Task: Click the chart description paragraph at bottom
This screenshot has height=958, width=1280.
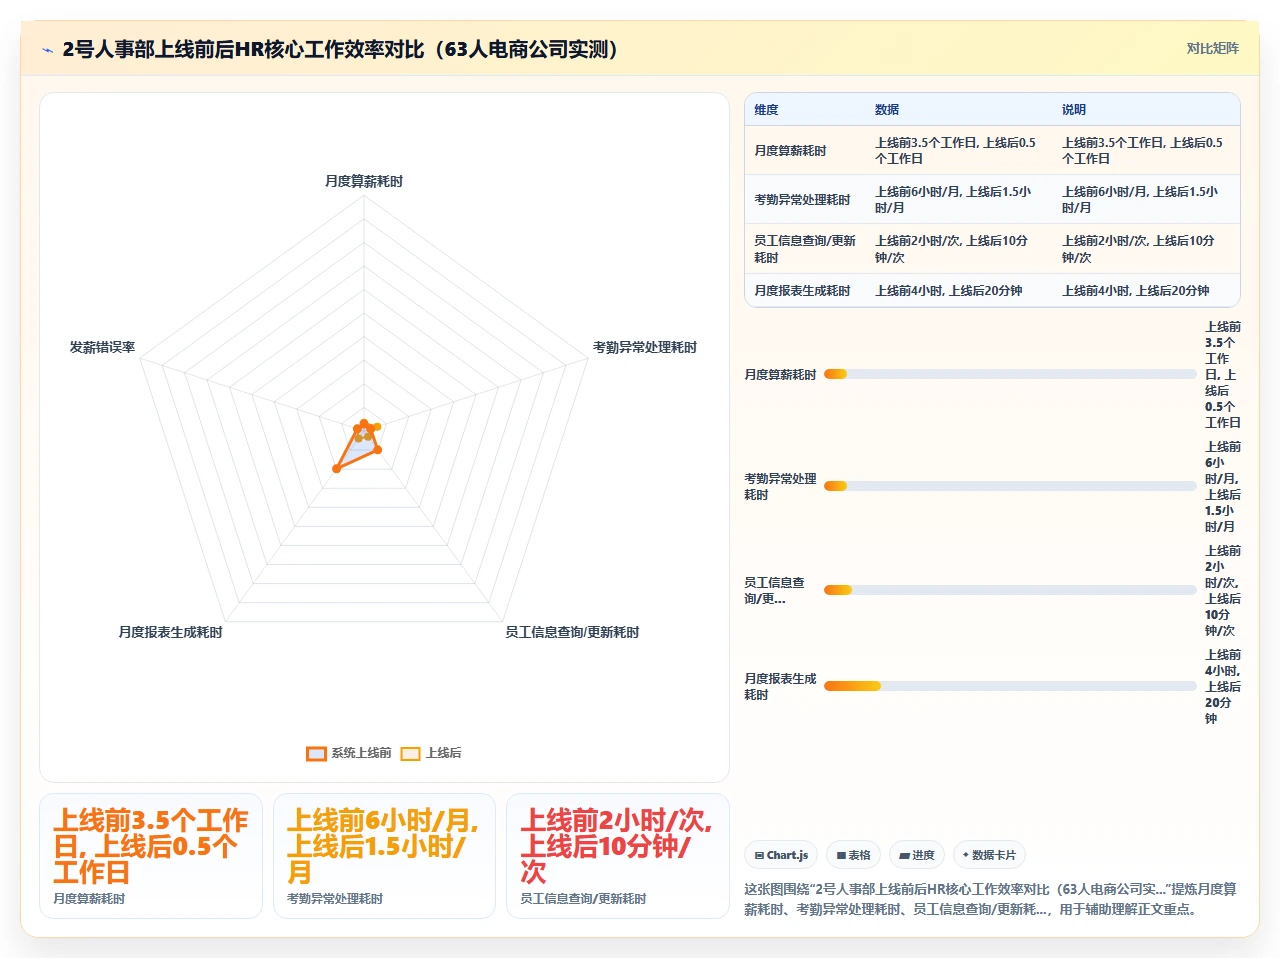Action: pyautogui.click(x=991, y=899)
